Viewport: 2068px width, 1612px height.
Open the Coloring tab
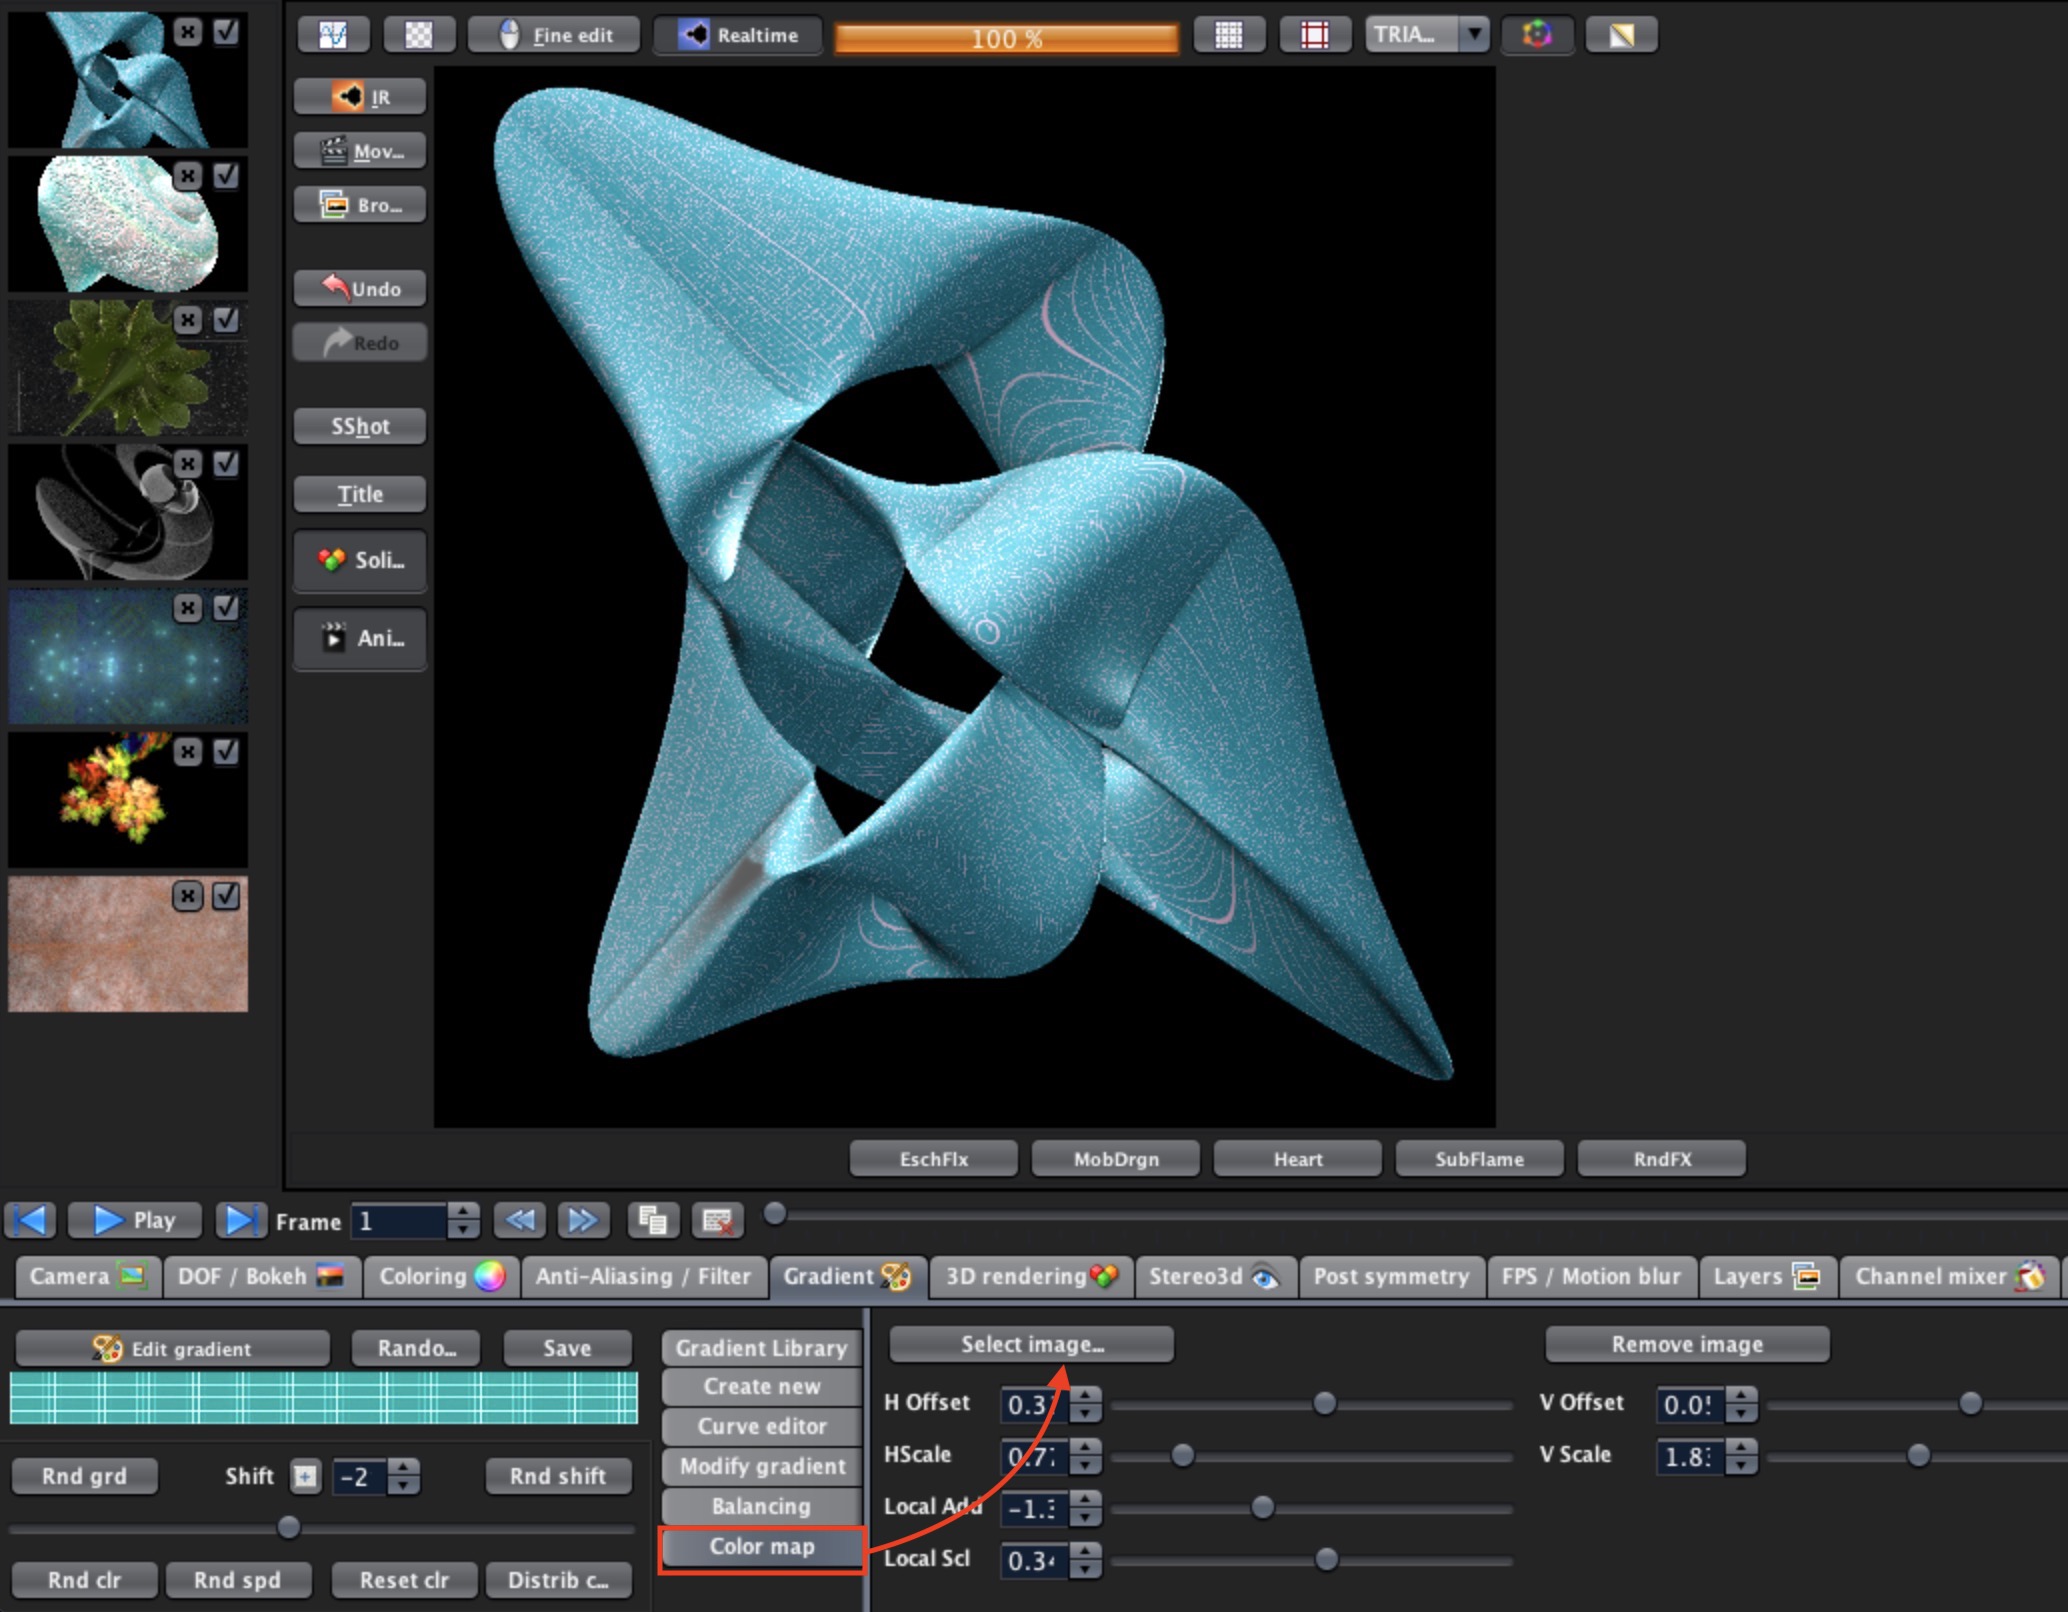pyautogui.click(x=441, y=1277)
